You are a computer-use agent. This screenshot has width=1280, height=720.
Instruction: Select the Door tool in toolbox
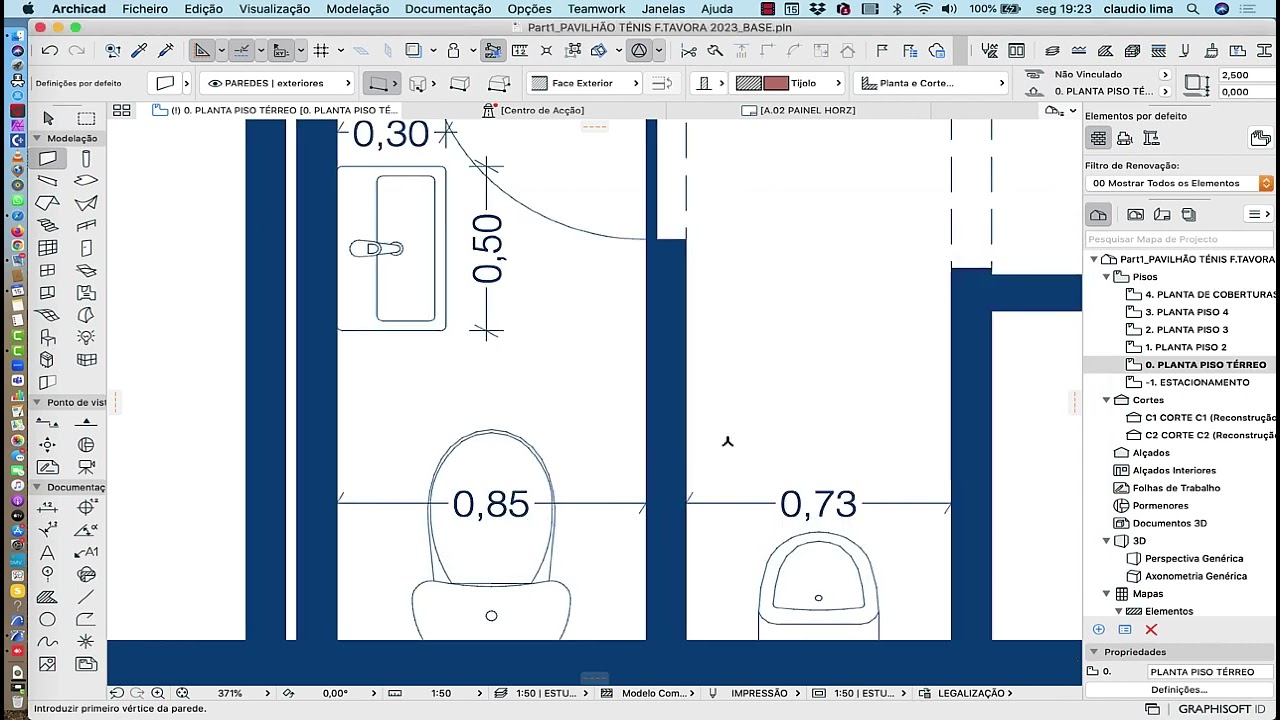point(86,248)
